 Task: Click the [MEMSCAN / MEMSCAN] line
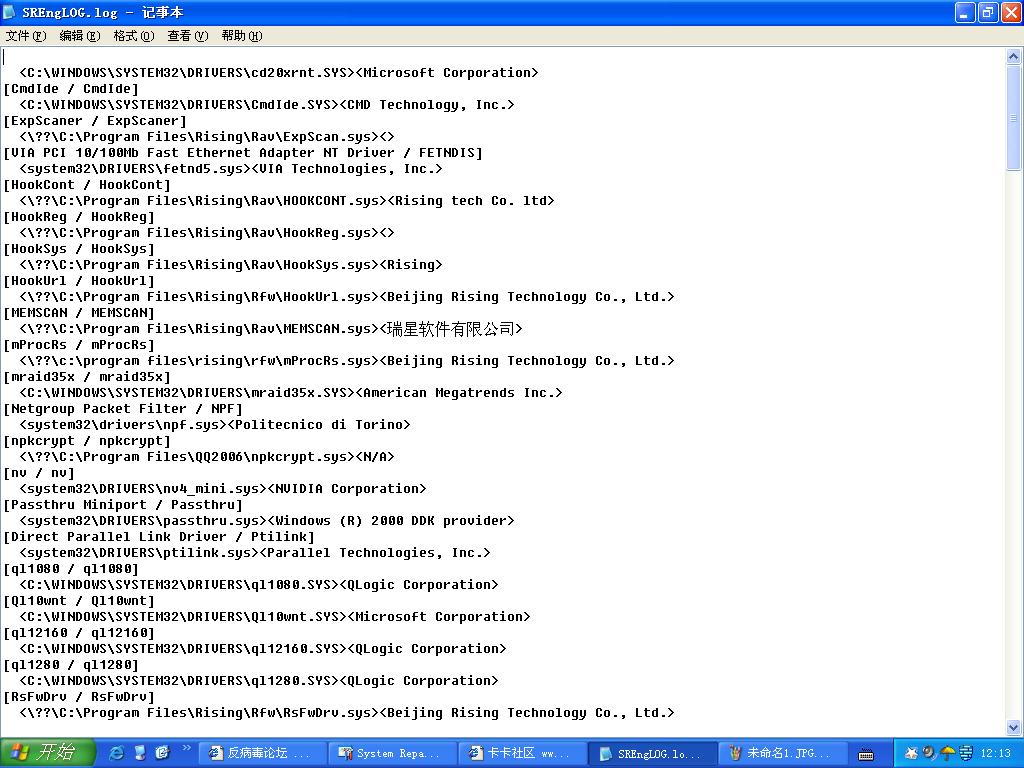(79, 313)
